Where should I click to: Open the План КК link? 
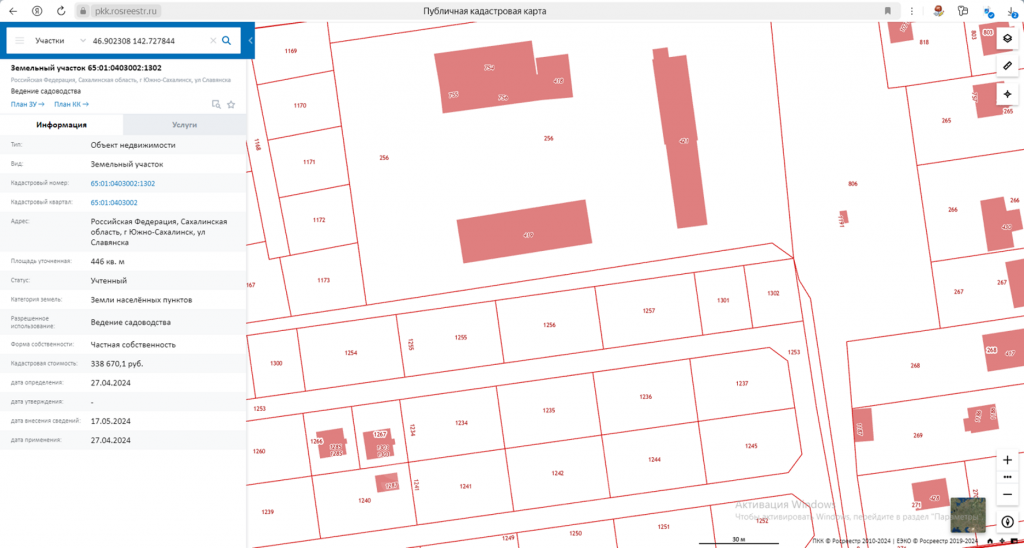(x=71, y=104)
